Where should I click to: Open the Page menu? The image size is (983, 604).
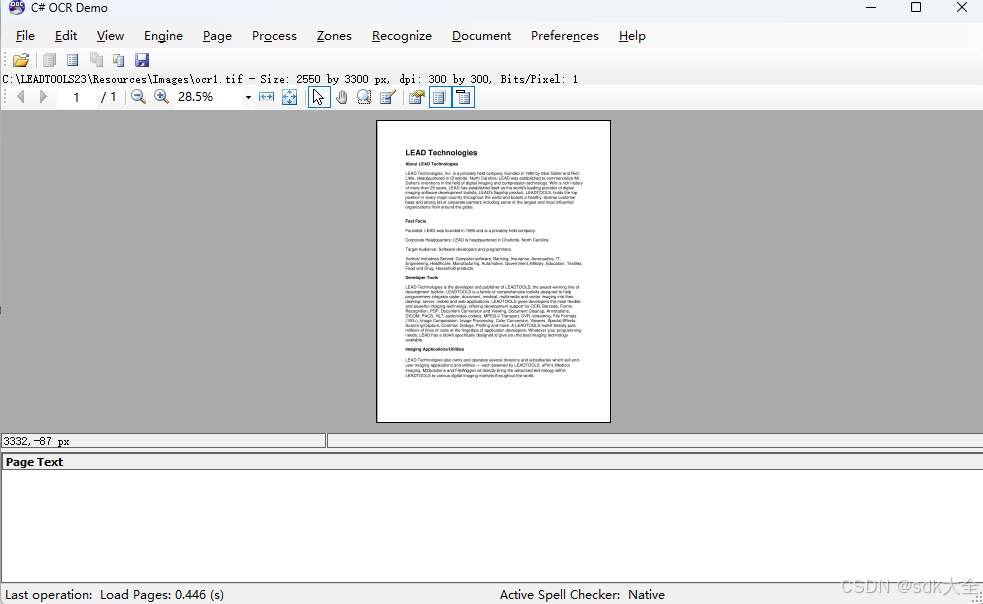tap(218, 36)
